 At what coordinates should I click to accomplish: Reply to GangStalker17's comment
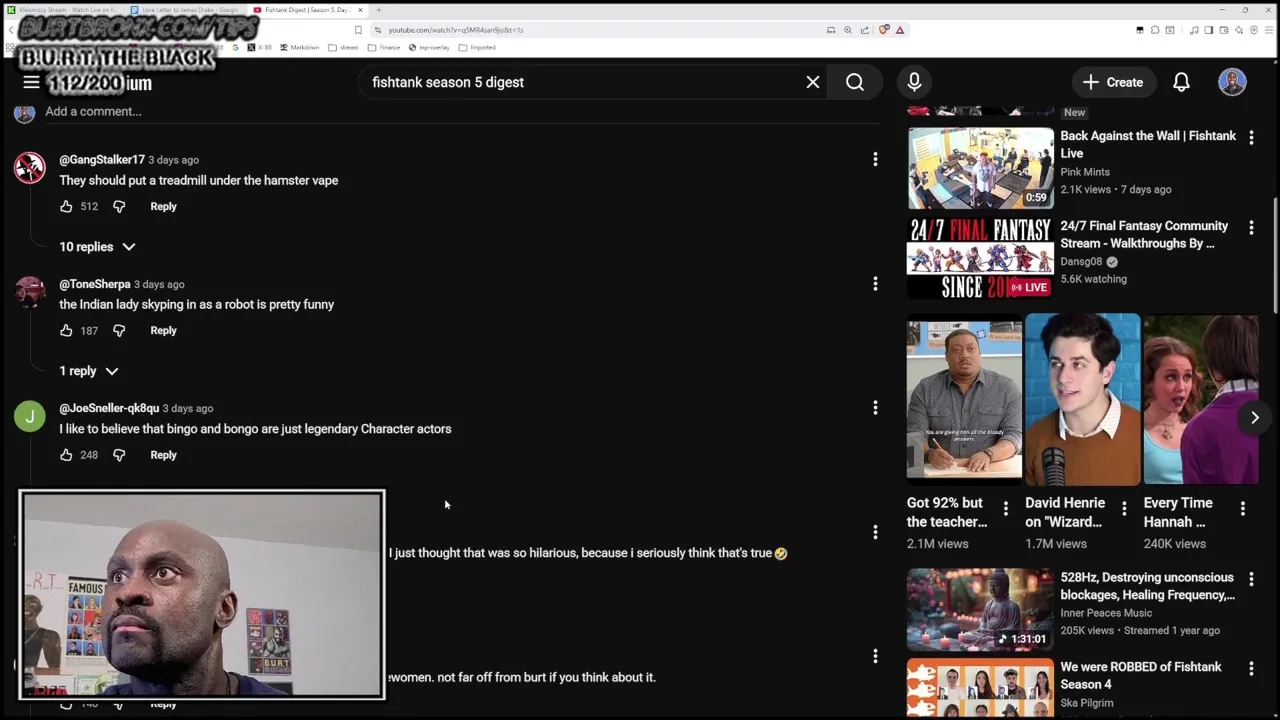[x=163, y=206]
